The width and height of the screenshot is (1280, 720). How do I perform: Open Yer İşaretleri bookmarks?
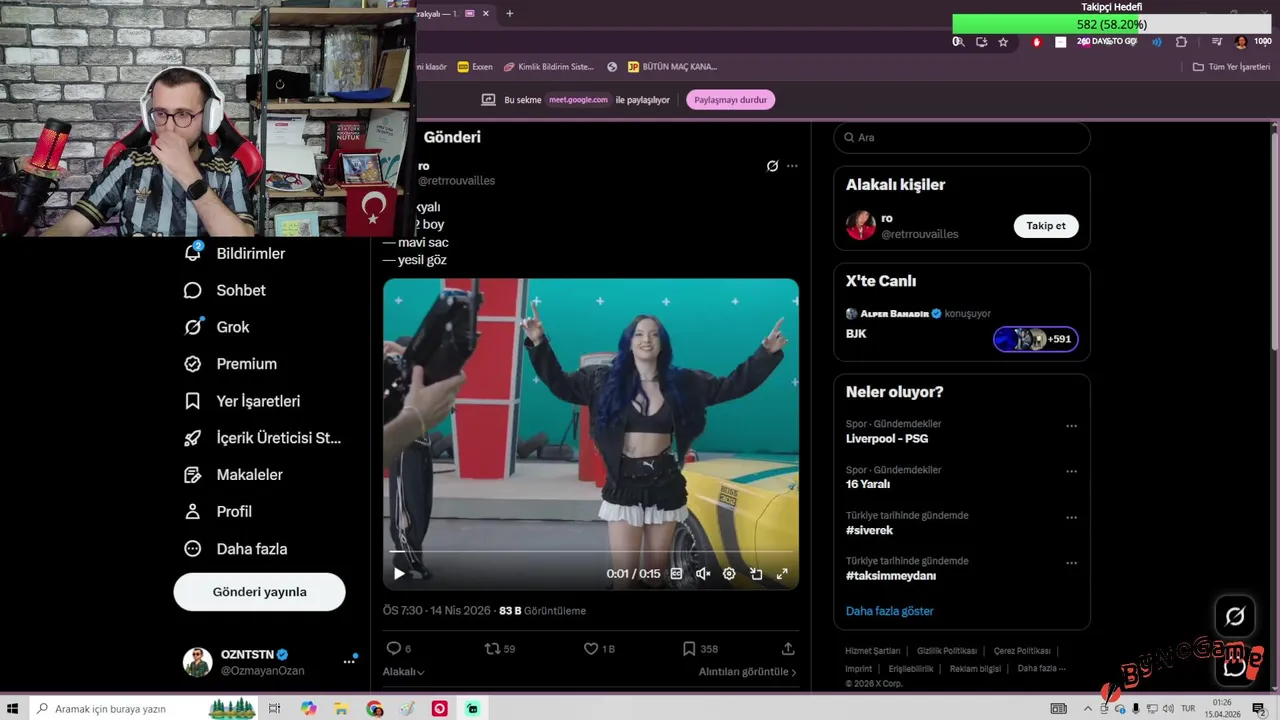pyautogui.click(x=242, y=401)
